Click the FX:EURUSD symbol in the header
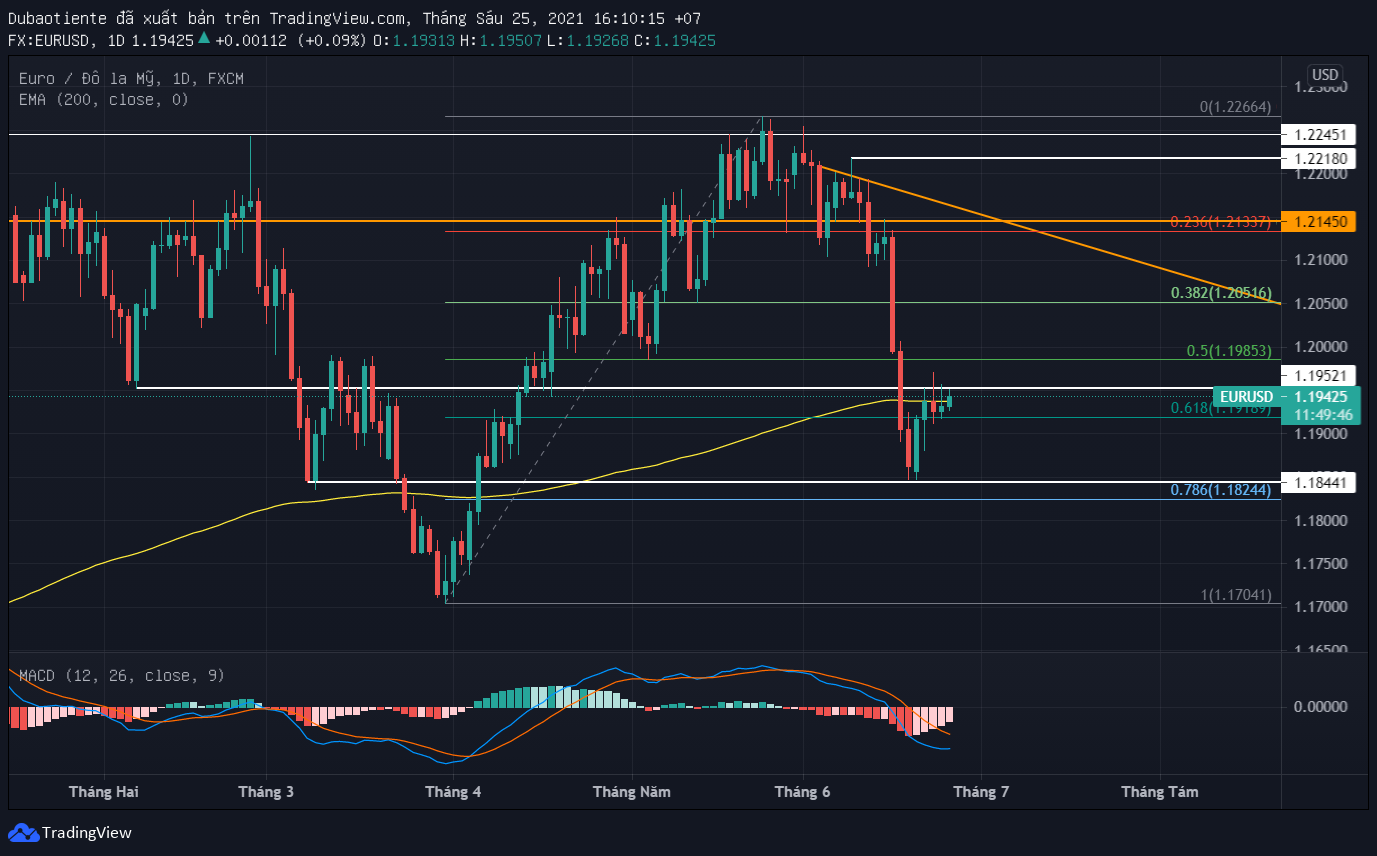 tap(51, 40)
